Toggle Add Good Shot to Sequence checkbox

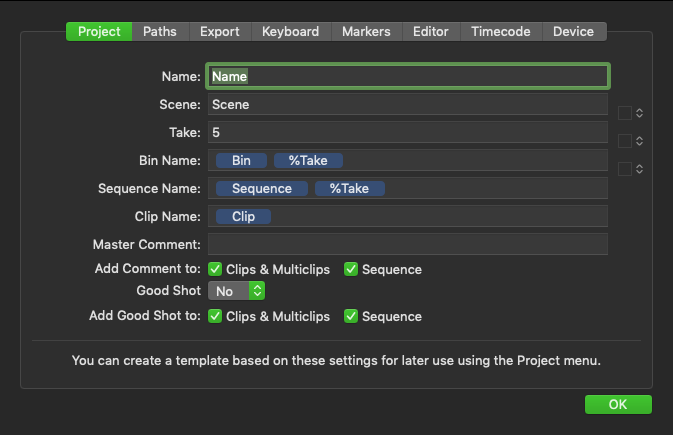[351, 316]
